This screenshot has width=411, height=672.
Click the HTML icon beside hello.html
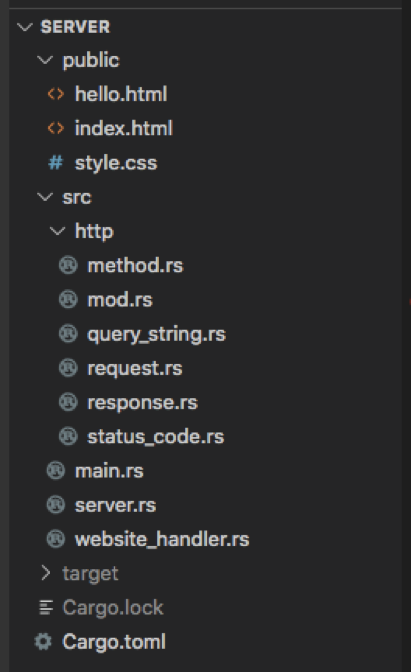56,94
